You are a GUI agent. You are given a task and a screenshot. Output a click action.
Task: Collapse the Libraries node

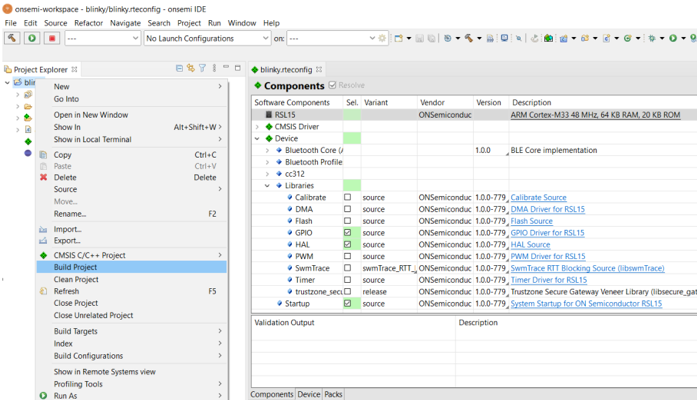tap(268, 186)
